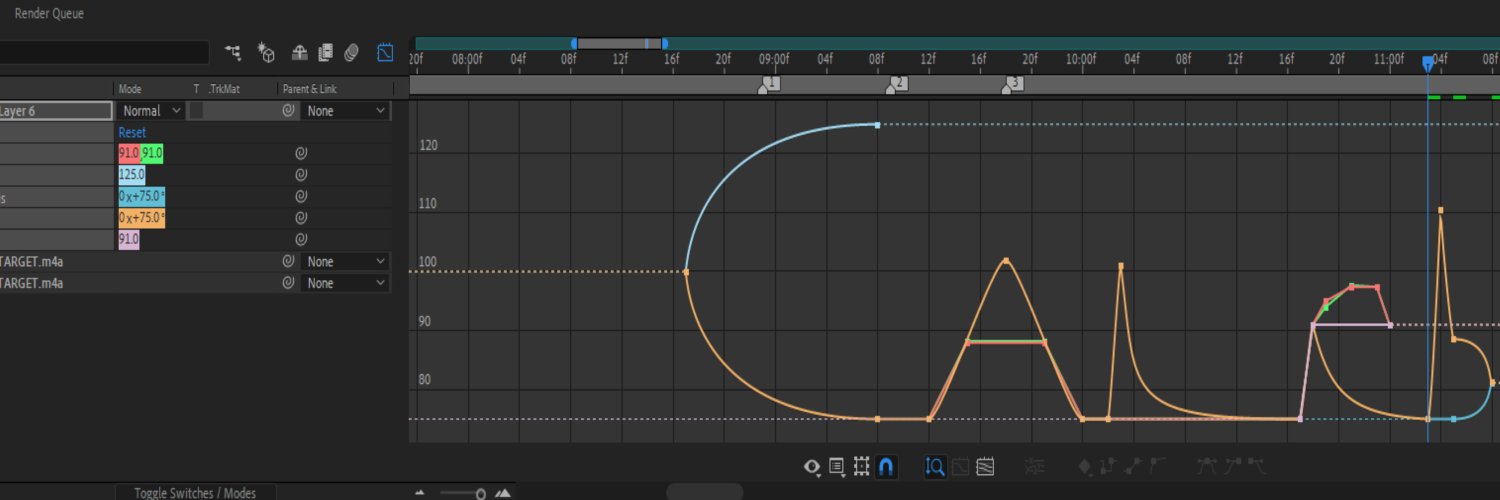Click composition marker 2 on timeline
This screenshot has height=500, width=1500.
pyautogui.click(x=896, y=84)
